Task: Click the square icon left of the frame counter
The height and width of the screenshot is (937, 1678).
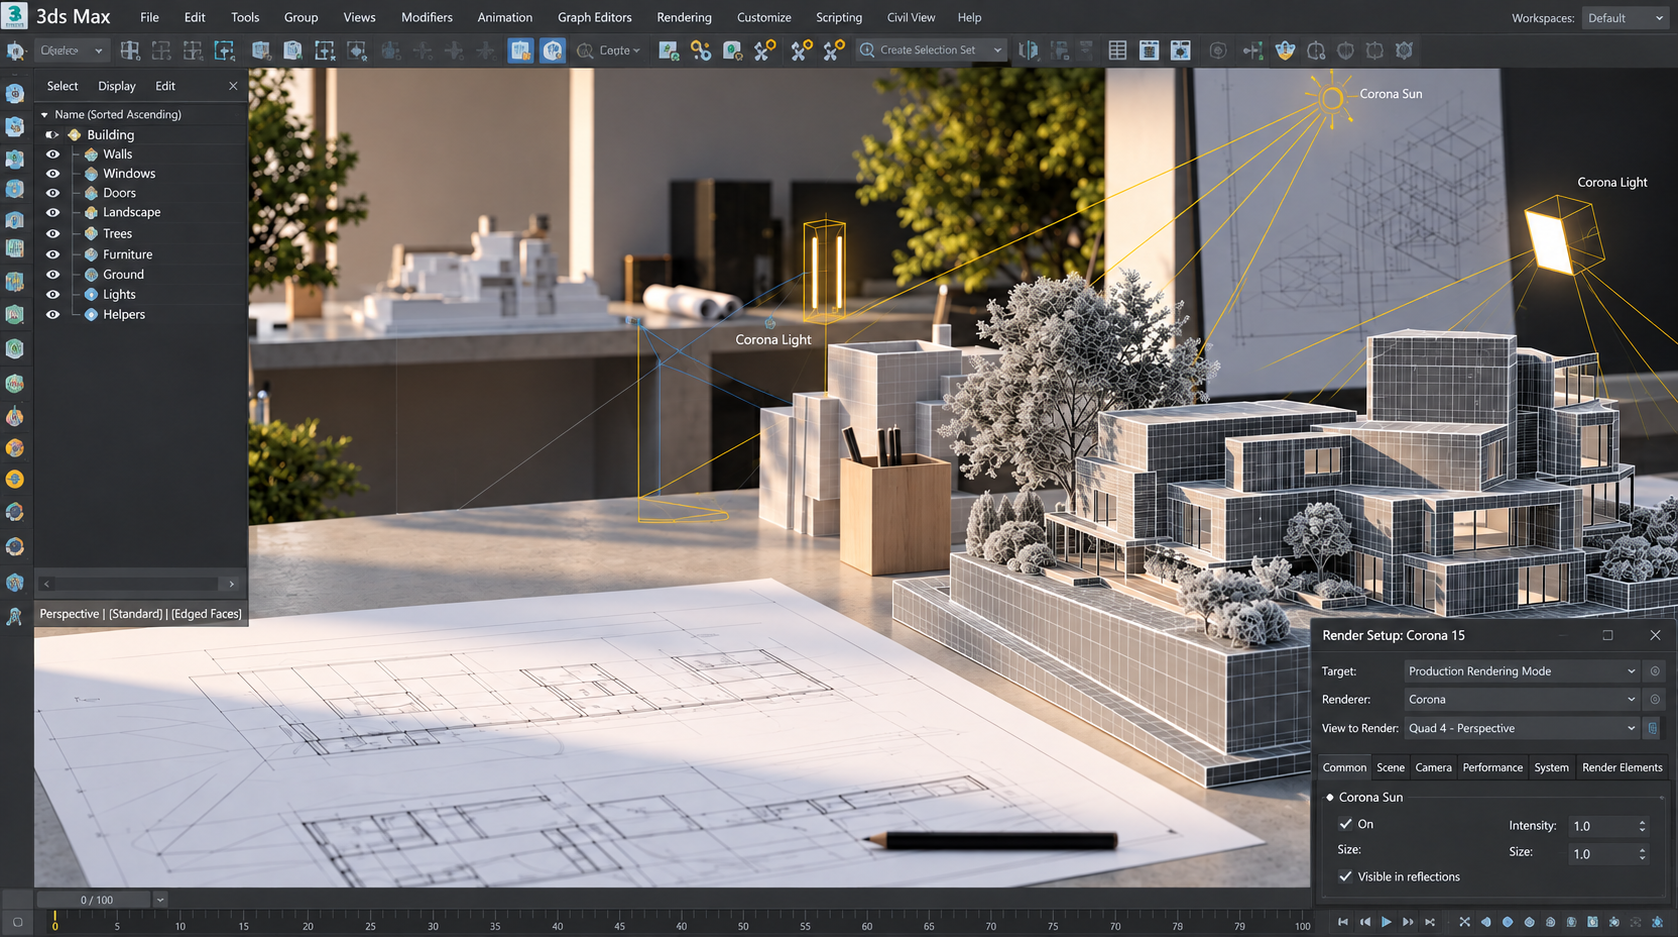Action: pos(17,922)
